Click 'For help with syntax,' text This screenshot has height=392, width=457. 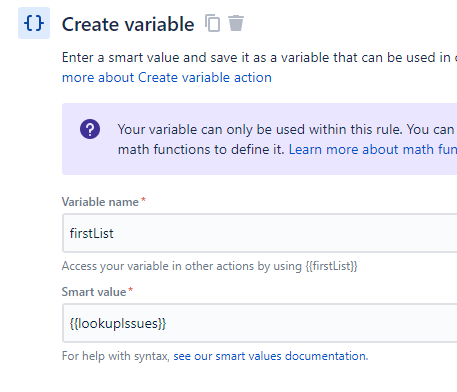[116, 356]
